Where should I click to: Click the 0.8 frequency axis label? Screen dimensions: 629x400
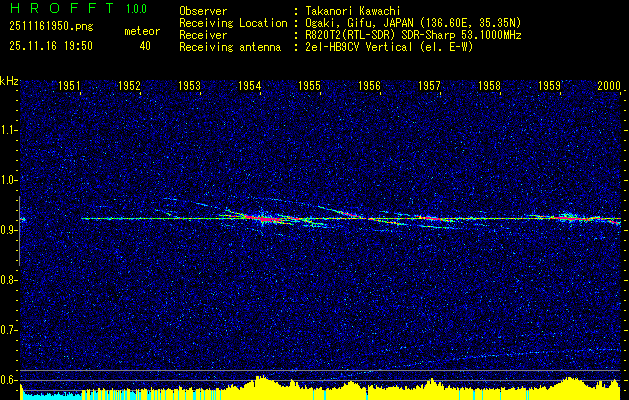tap(9, 280)
